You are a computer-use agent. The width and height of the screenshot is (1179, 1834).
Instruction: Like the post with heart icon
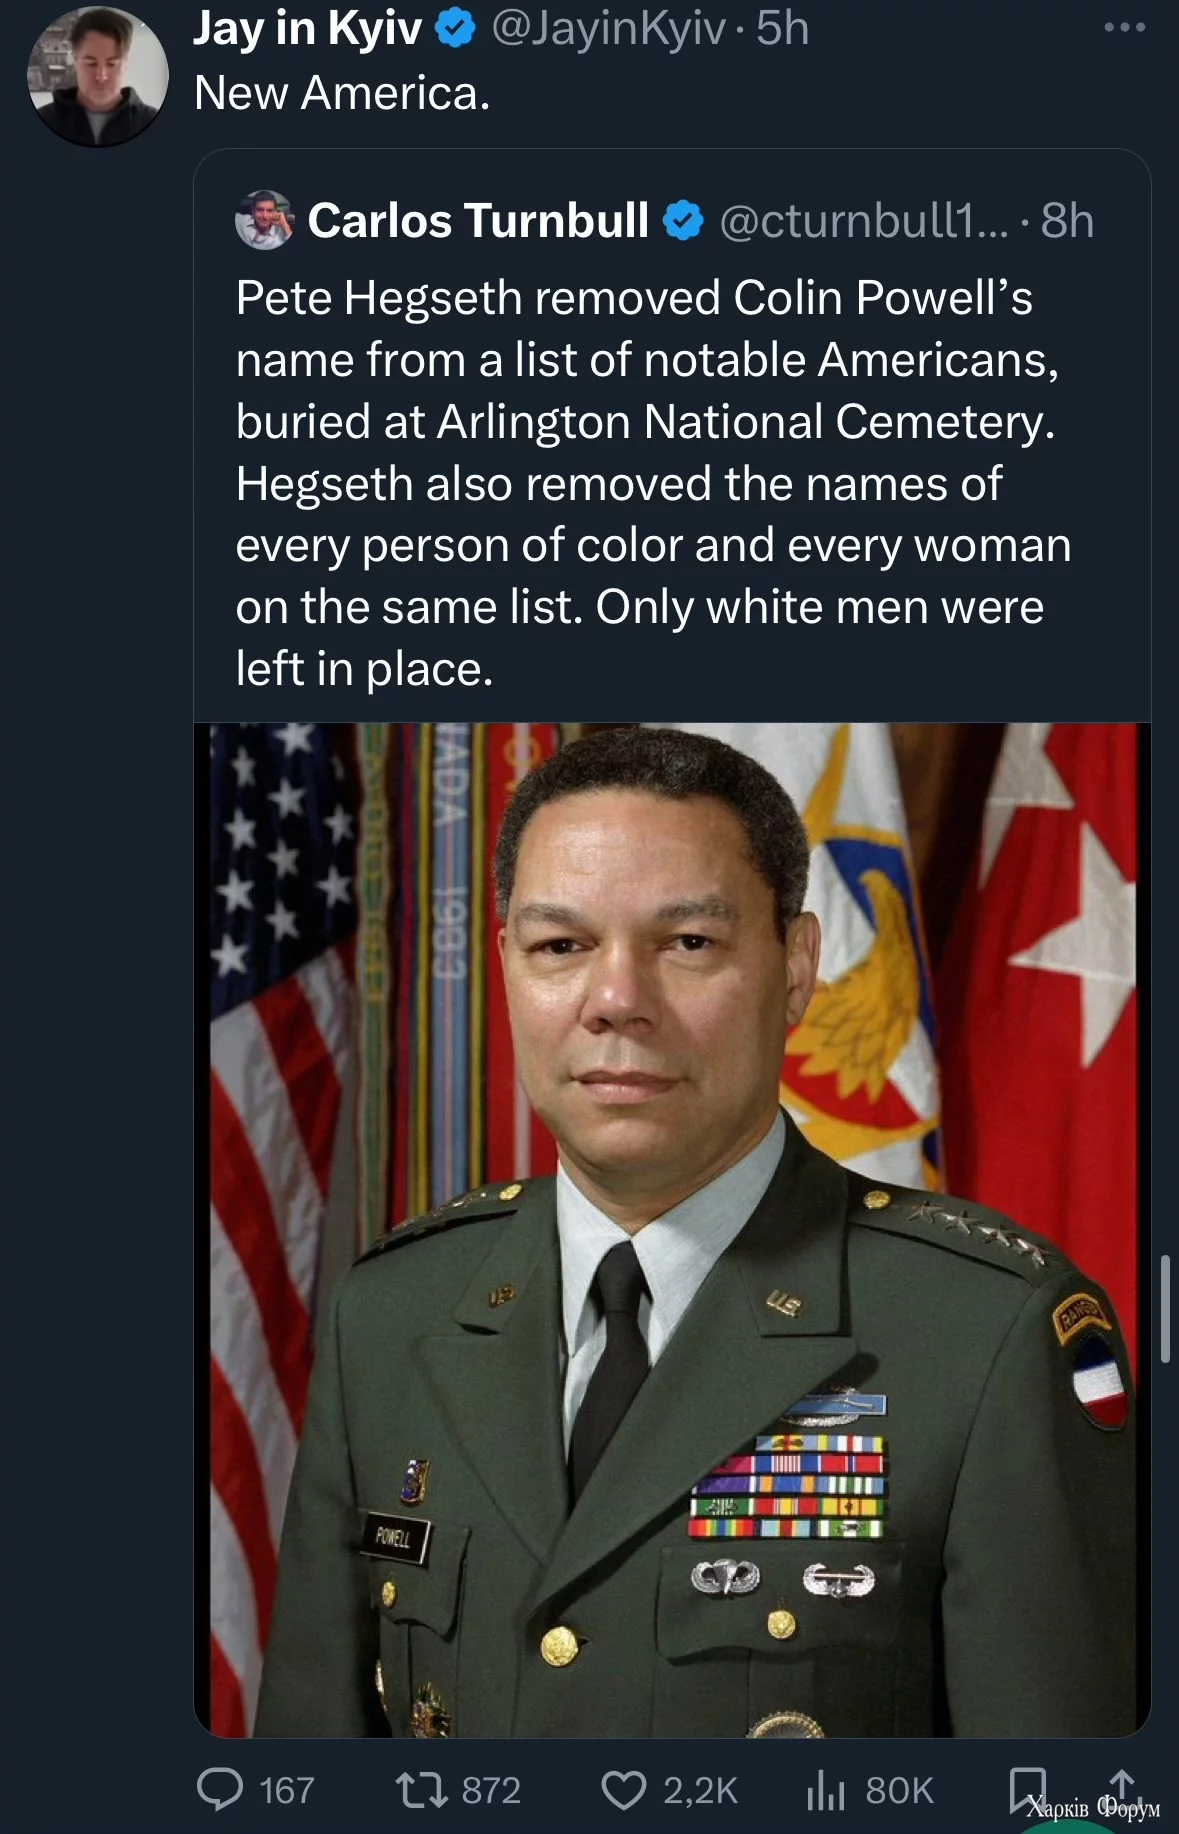tap(623, 1789)
